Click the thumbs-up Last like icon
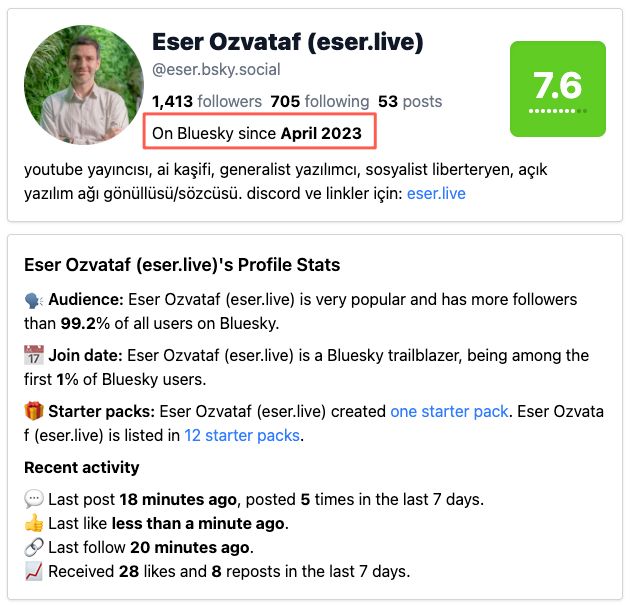The height and width of the screenshot is (605, 634). [x=34, y=522]
